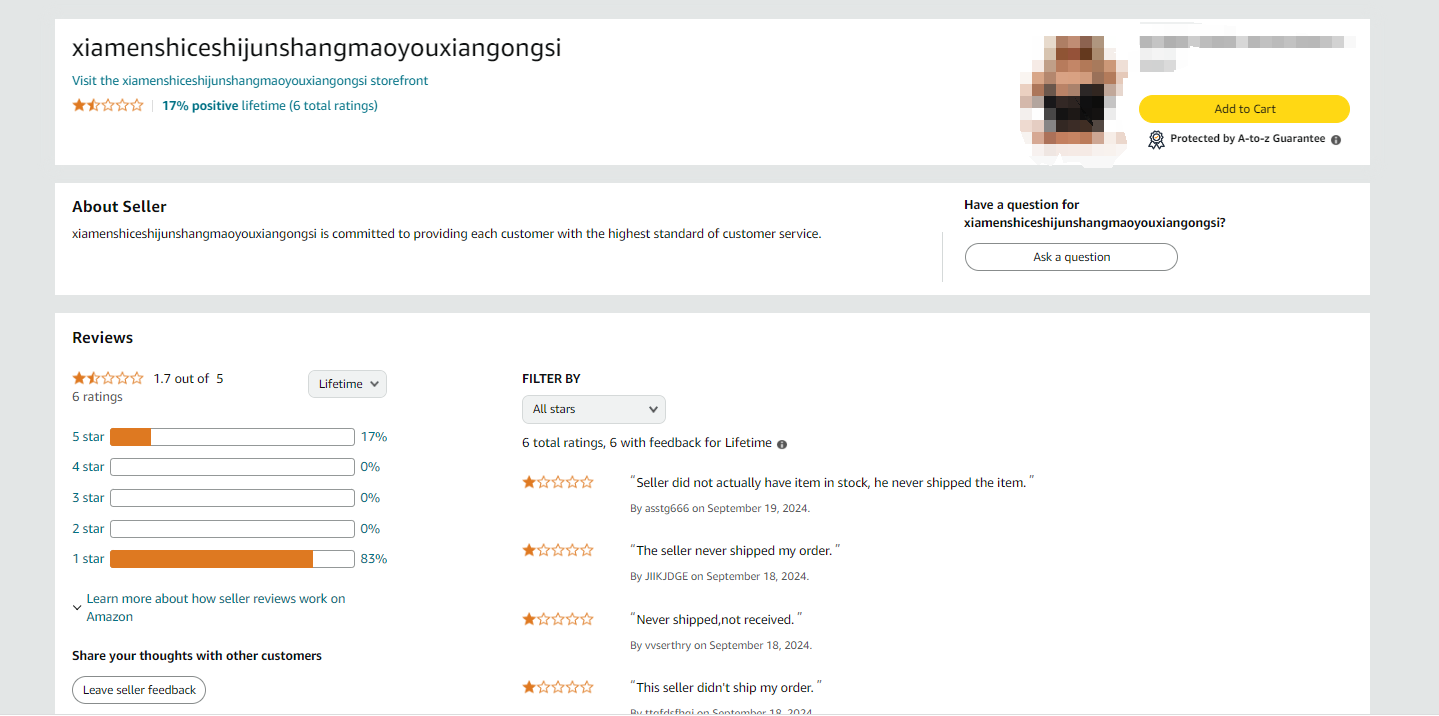Viewport: 1439px width, 716px height.
Task: Click the A-to-z Guarantee info icon
Action: click(x=1336, y=140)
